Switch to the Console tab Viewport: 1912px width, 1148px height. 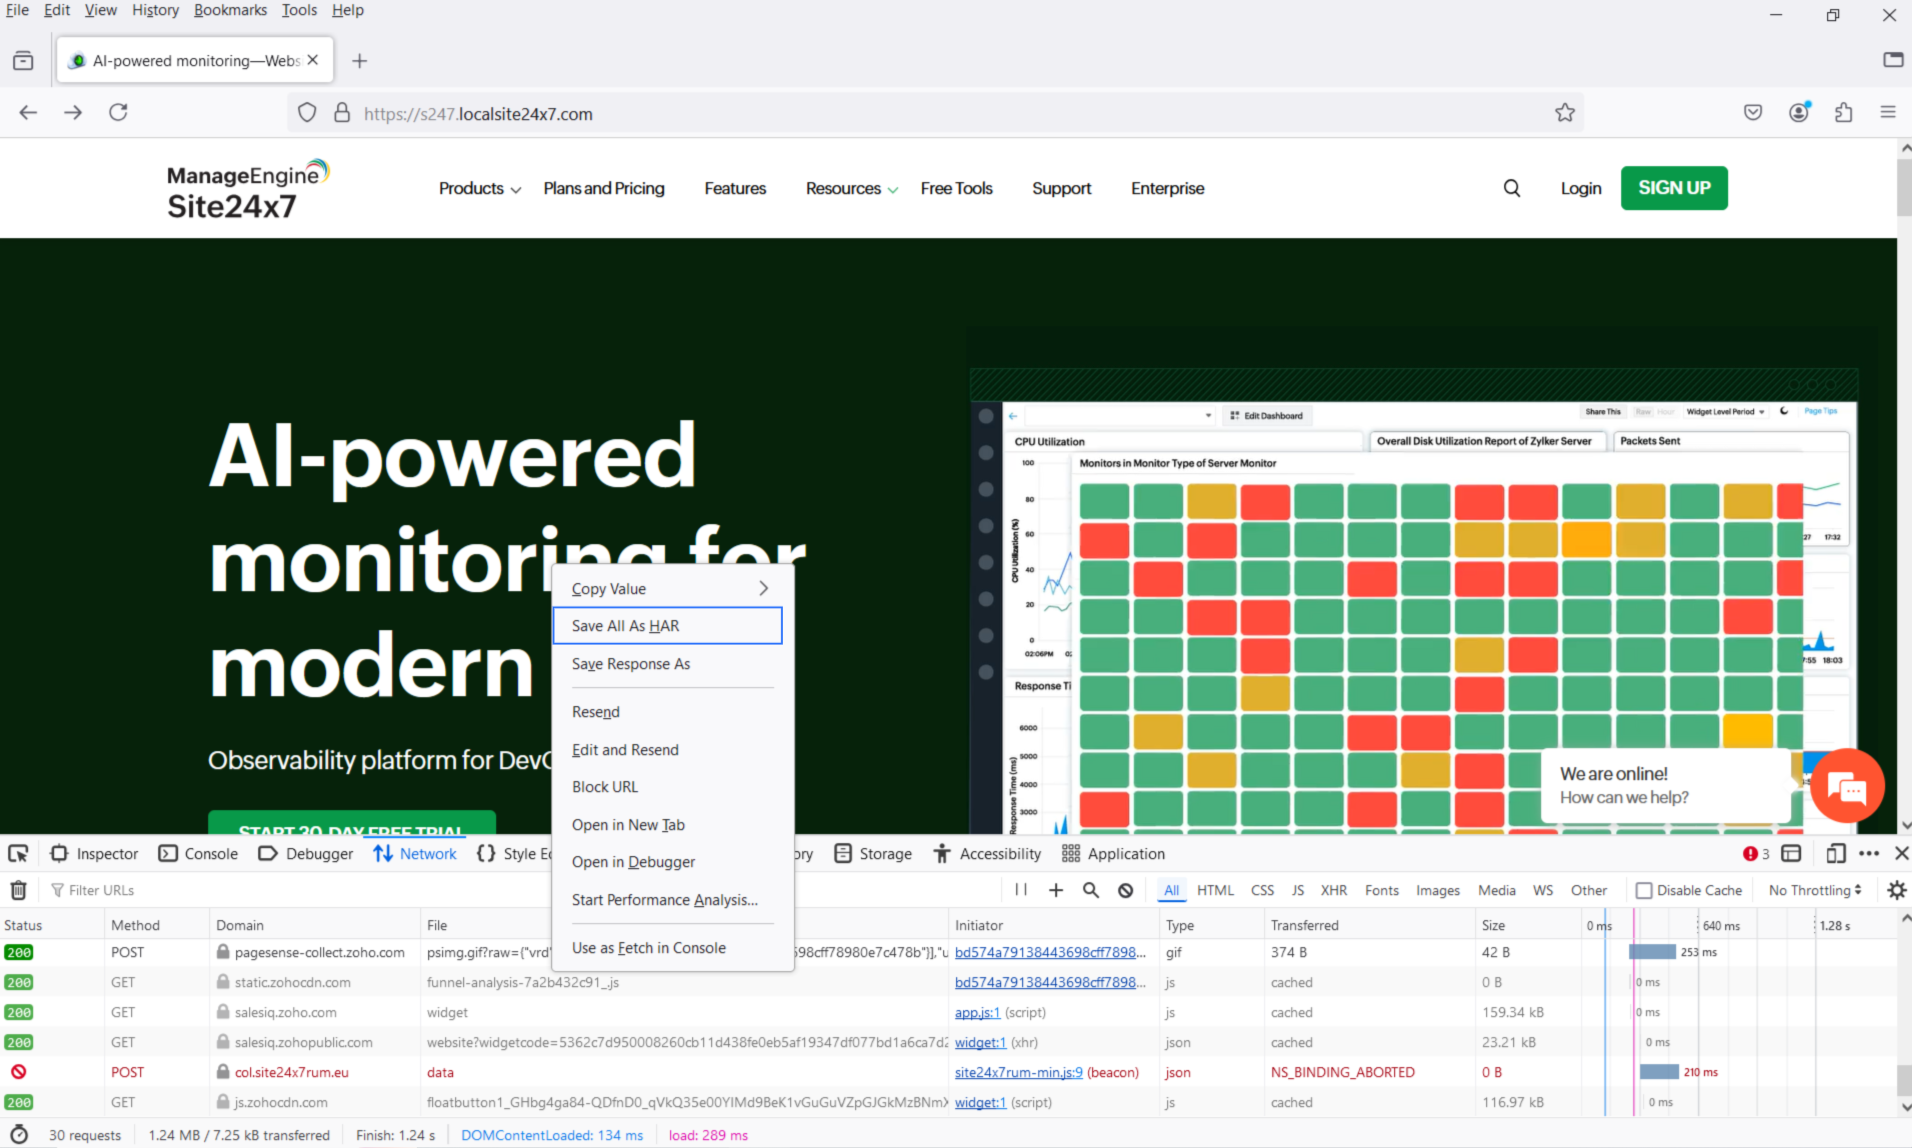click(x=199, y=854)
